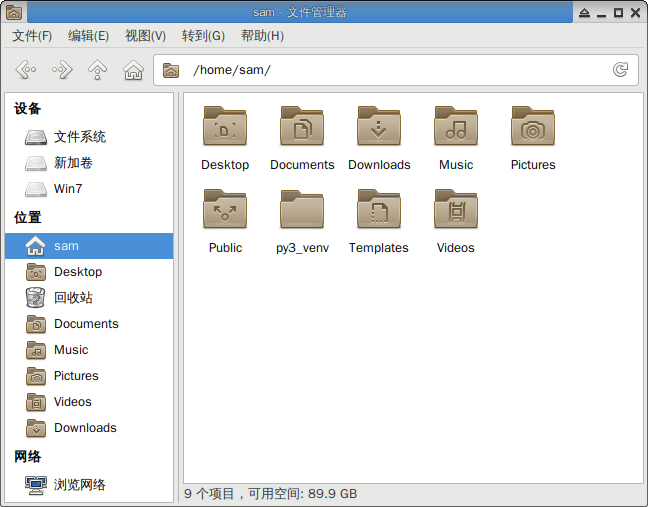Open the Win7 volume in sidebar
The image size is (648, 507).
tap(68, 189)
